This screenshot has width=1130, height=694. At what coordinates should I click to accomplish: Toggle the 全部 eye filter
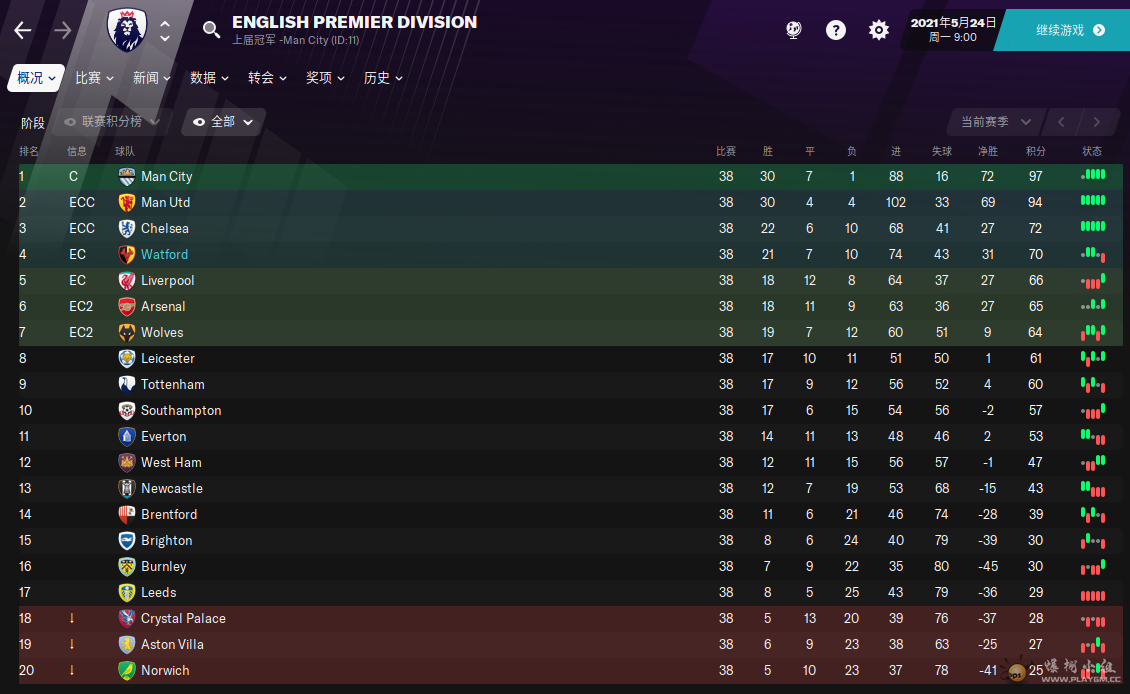pos(223,122)
